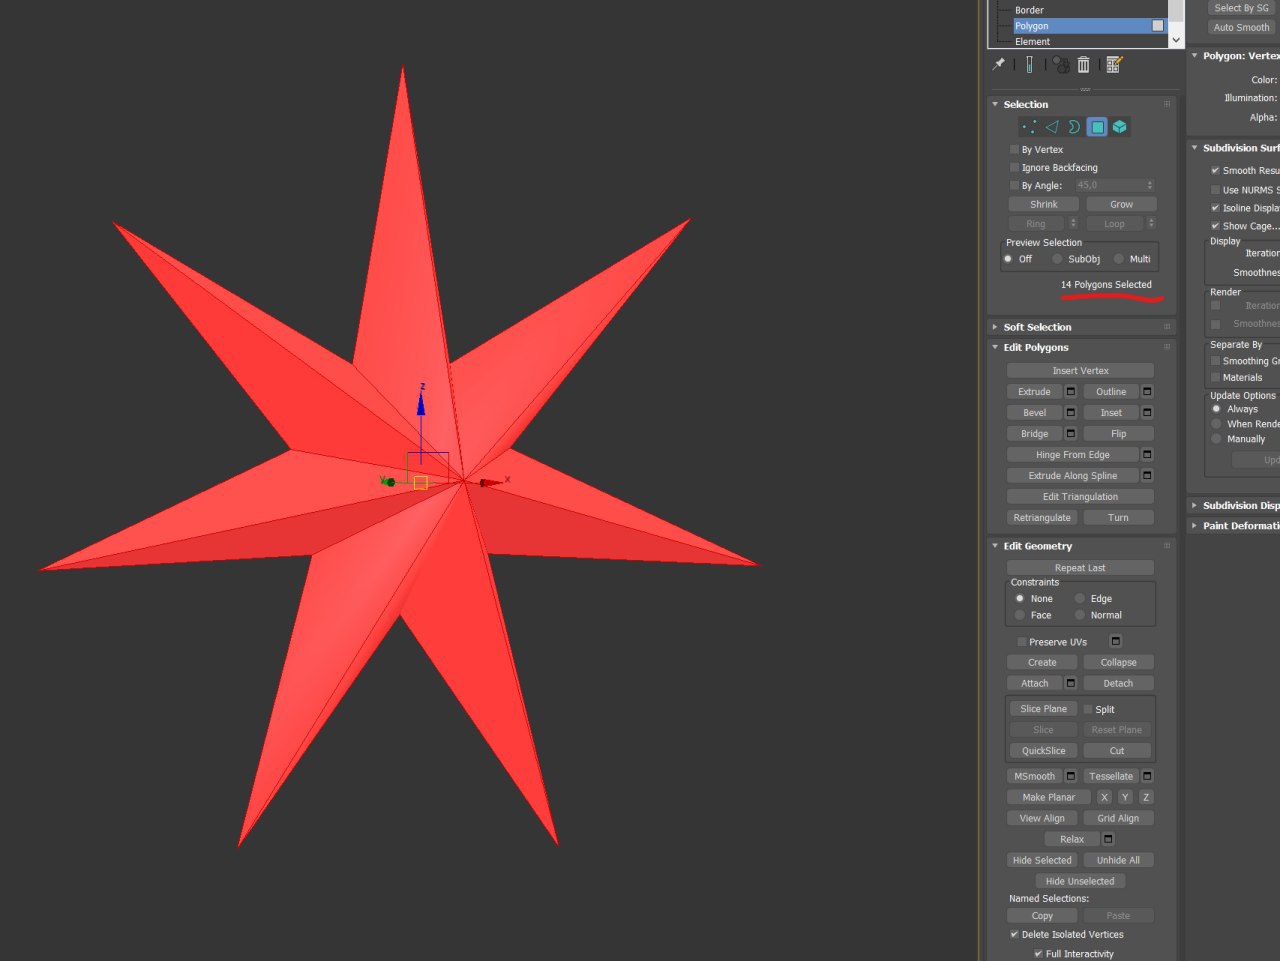This screenshot has height=961, width=1280.
Task: Select Element in modifier stack tree
Action: coord(1033,42)
